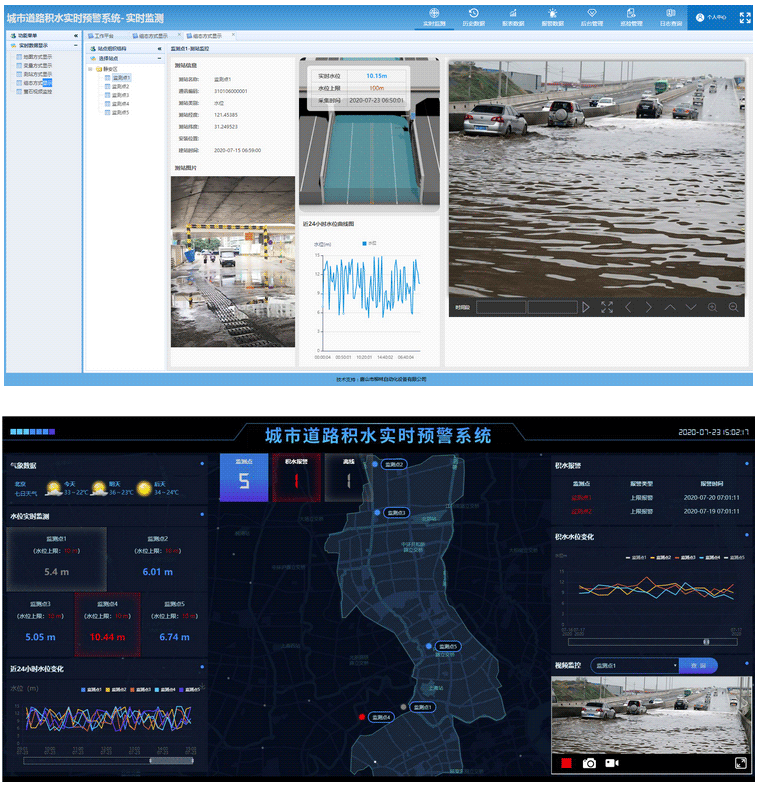Toggle the 水位 legend in the 24-hour chart
The width and height of the screenshot is (759, 789).
(x=366, y=243)
